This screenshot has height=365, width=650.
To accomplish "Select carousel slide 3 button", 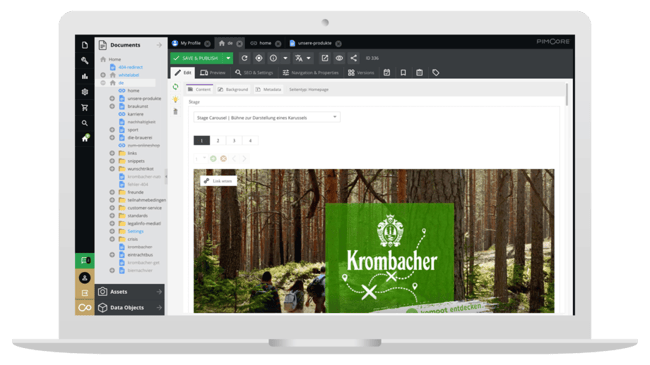I will coord(234,141).
